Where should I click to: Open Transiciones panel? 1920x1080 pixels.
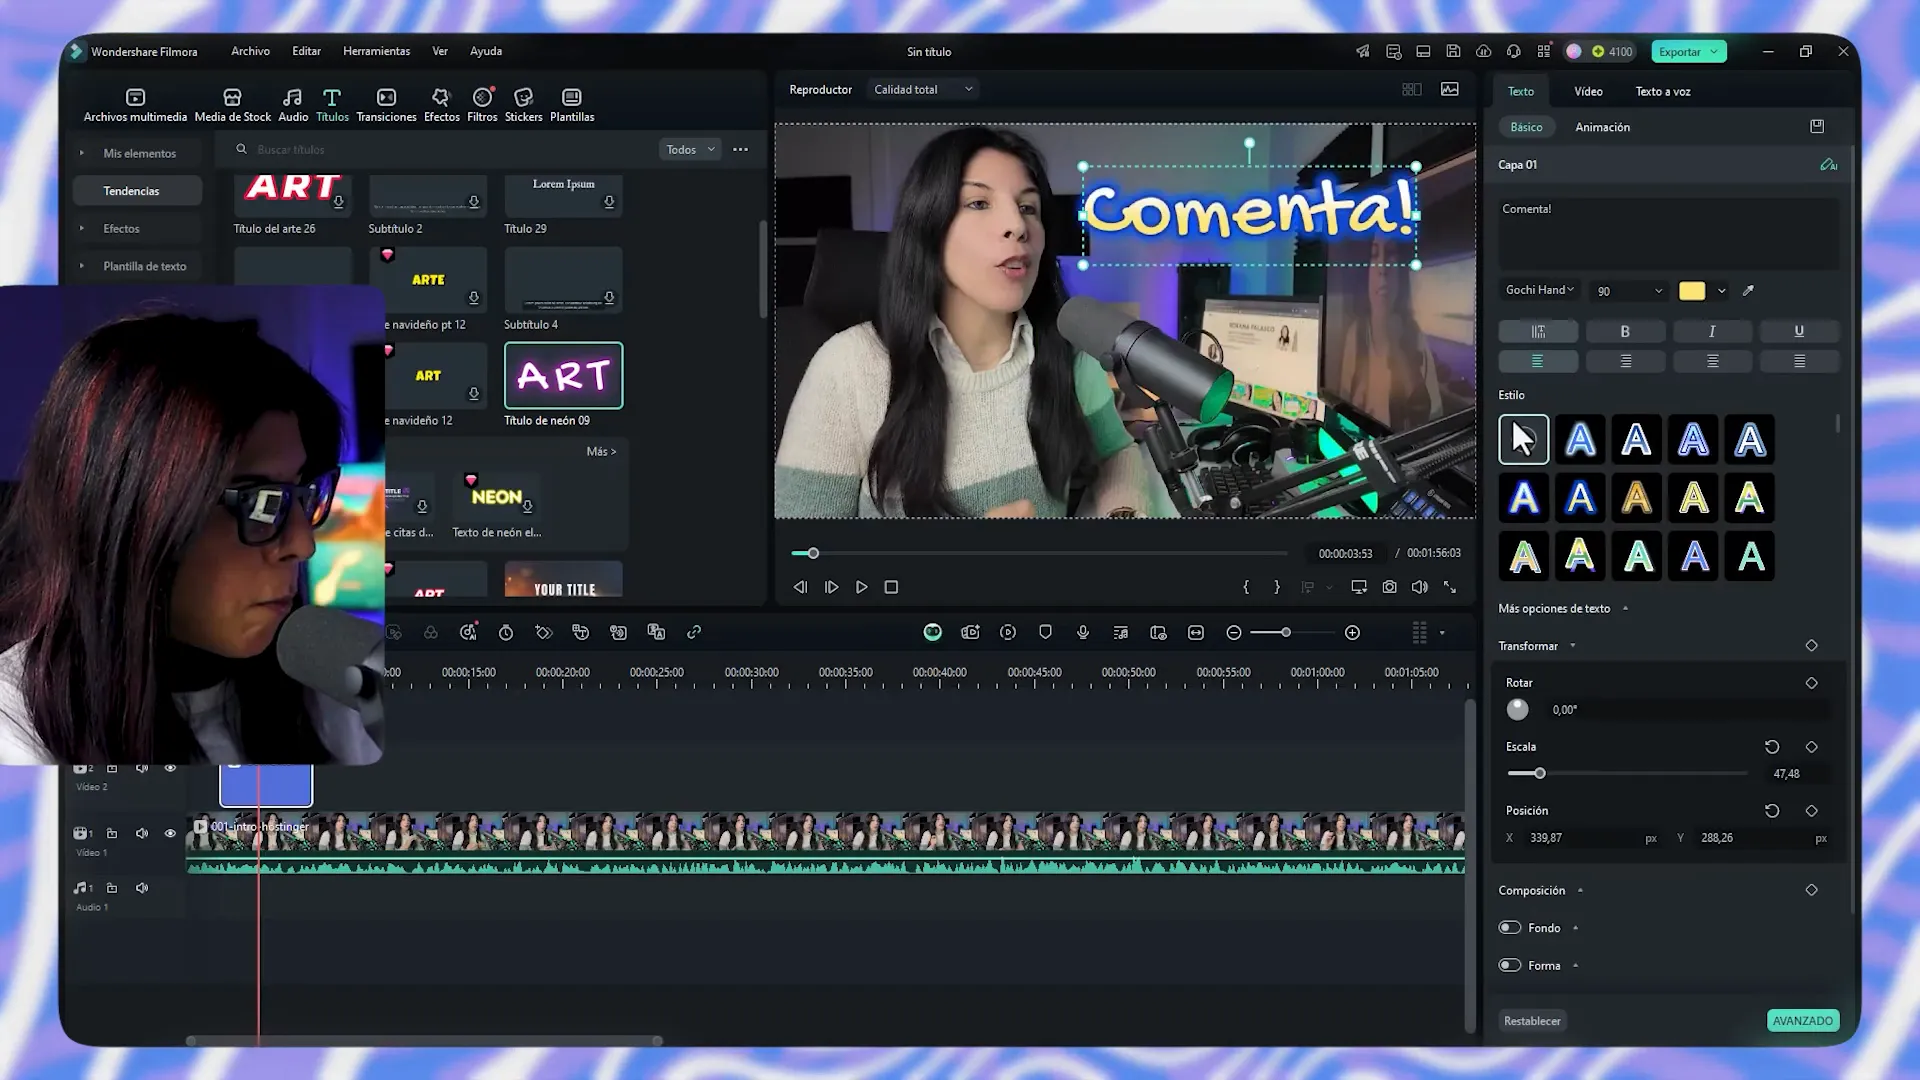(386, 105)
